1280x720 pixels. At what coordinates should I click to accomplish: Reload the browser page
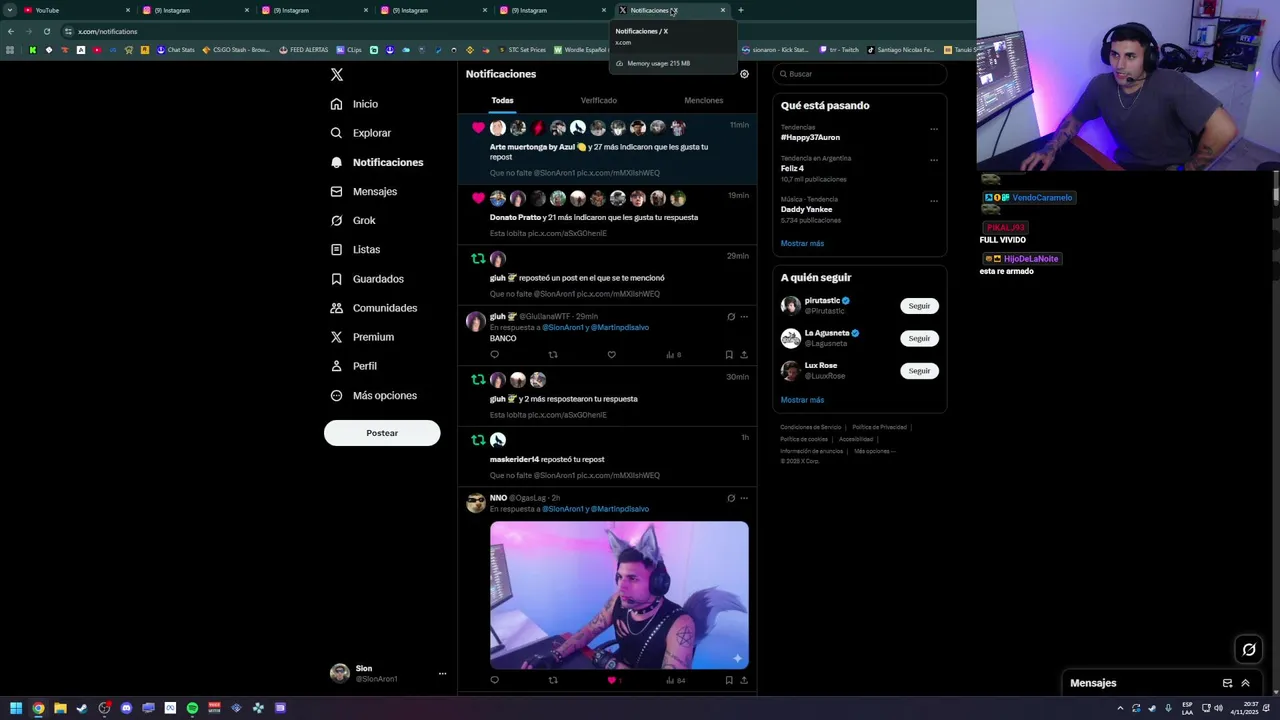point(47,31)
